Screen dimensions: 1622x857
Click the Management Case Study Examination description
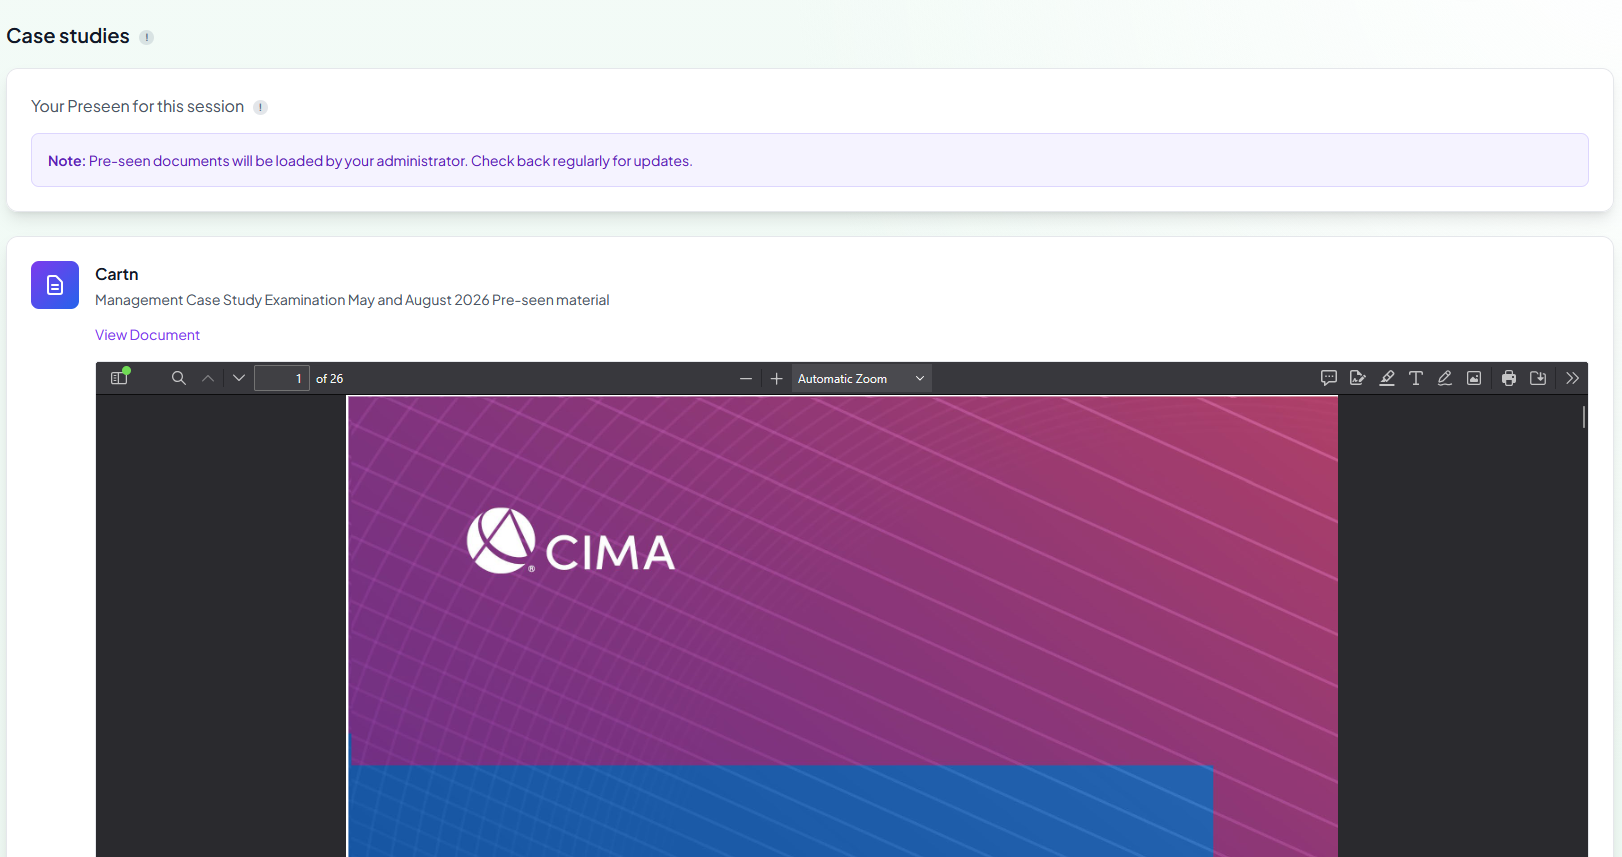[352, 300]
